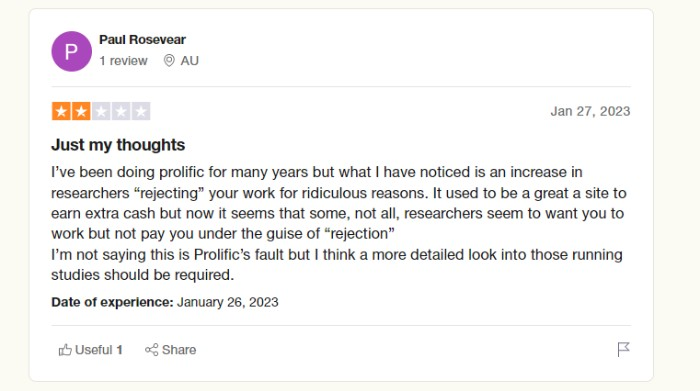Click the third grey rating star
Image resolution: width=700 pixels, height=391 pixels.
(101, 111)
